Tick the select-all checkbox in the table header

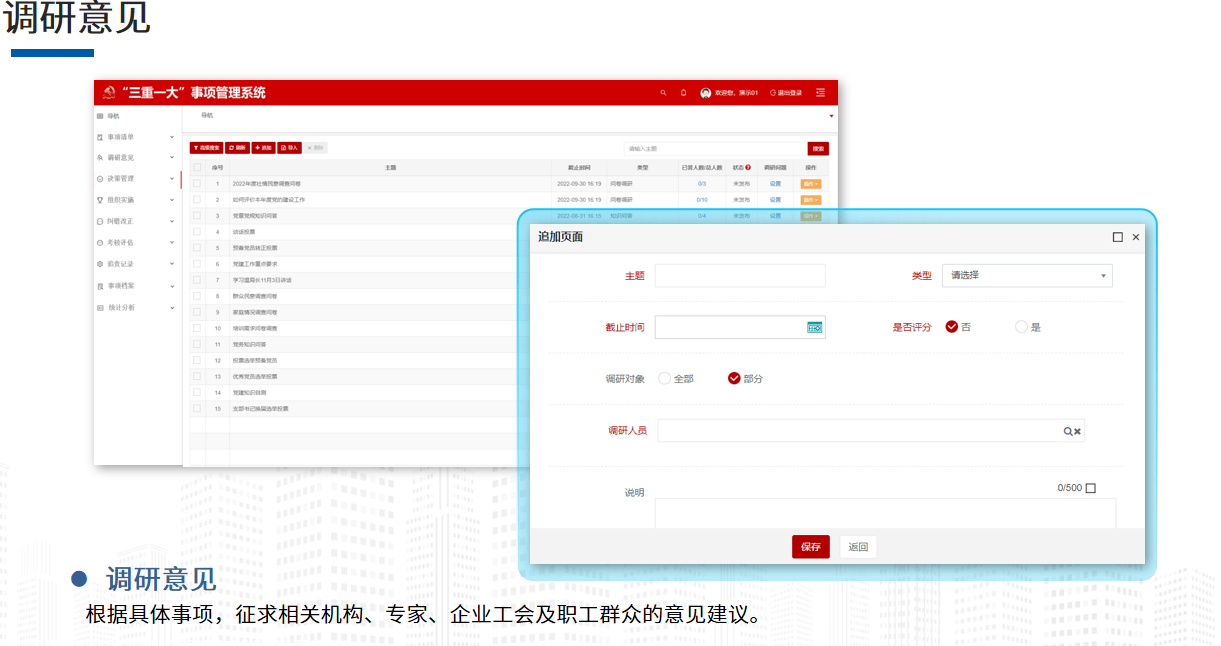197,167
